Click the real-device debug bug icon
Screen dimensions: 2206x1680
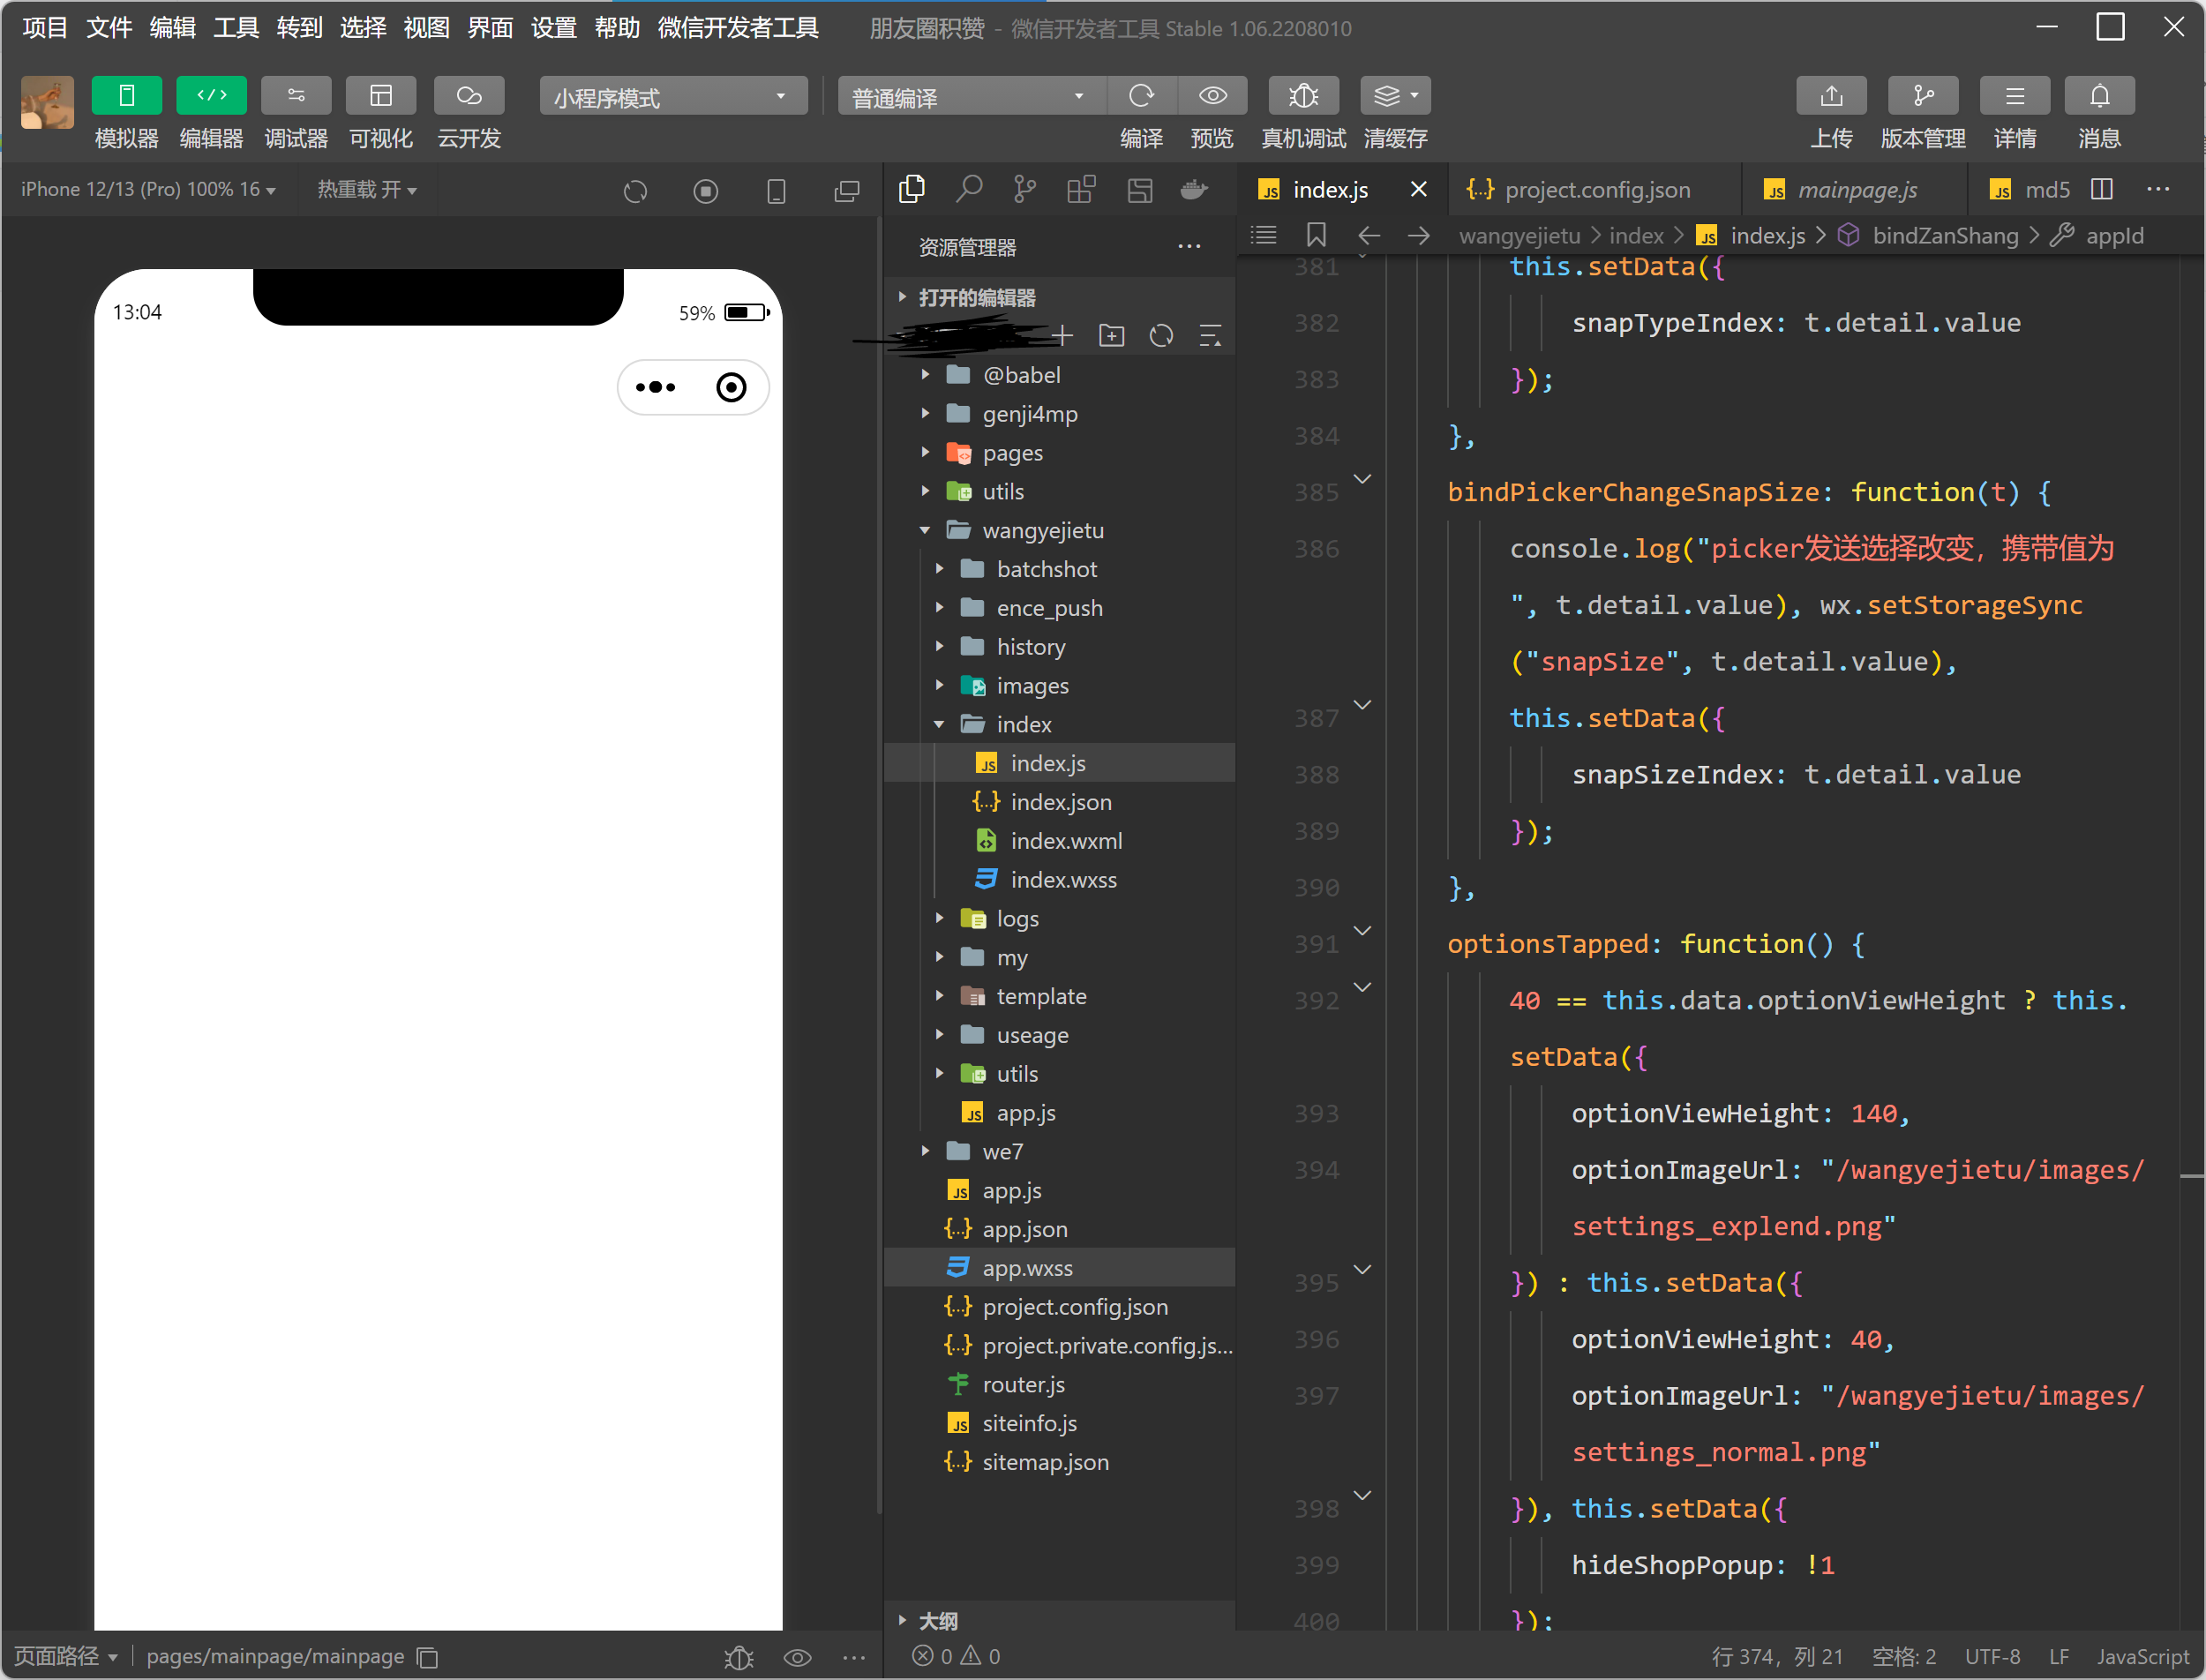pos(1303,96)
